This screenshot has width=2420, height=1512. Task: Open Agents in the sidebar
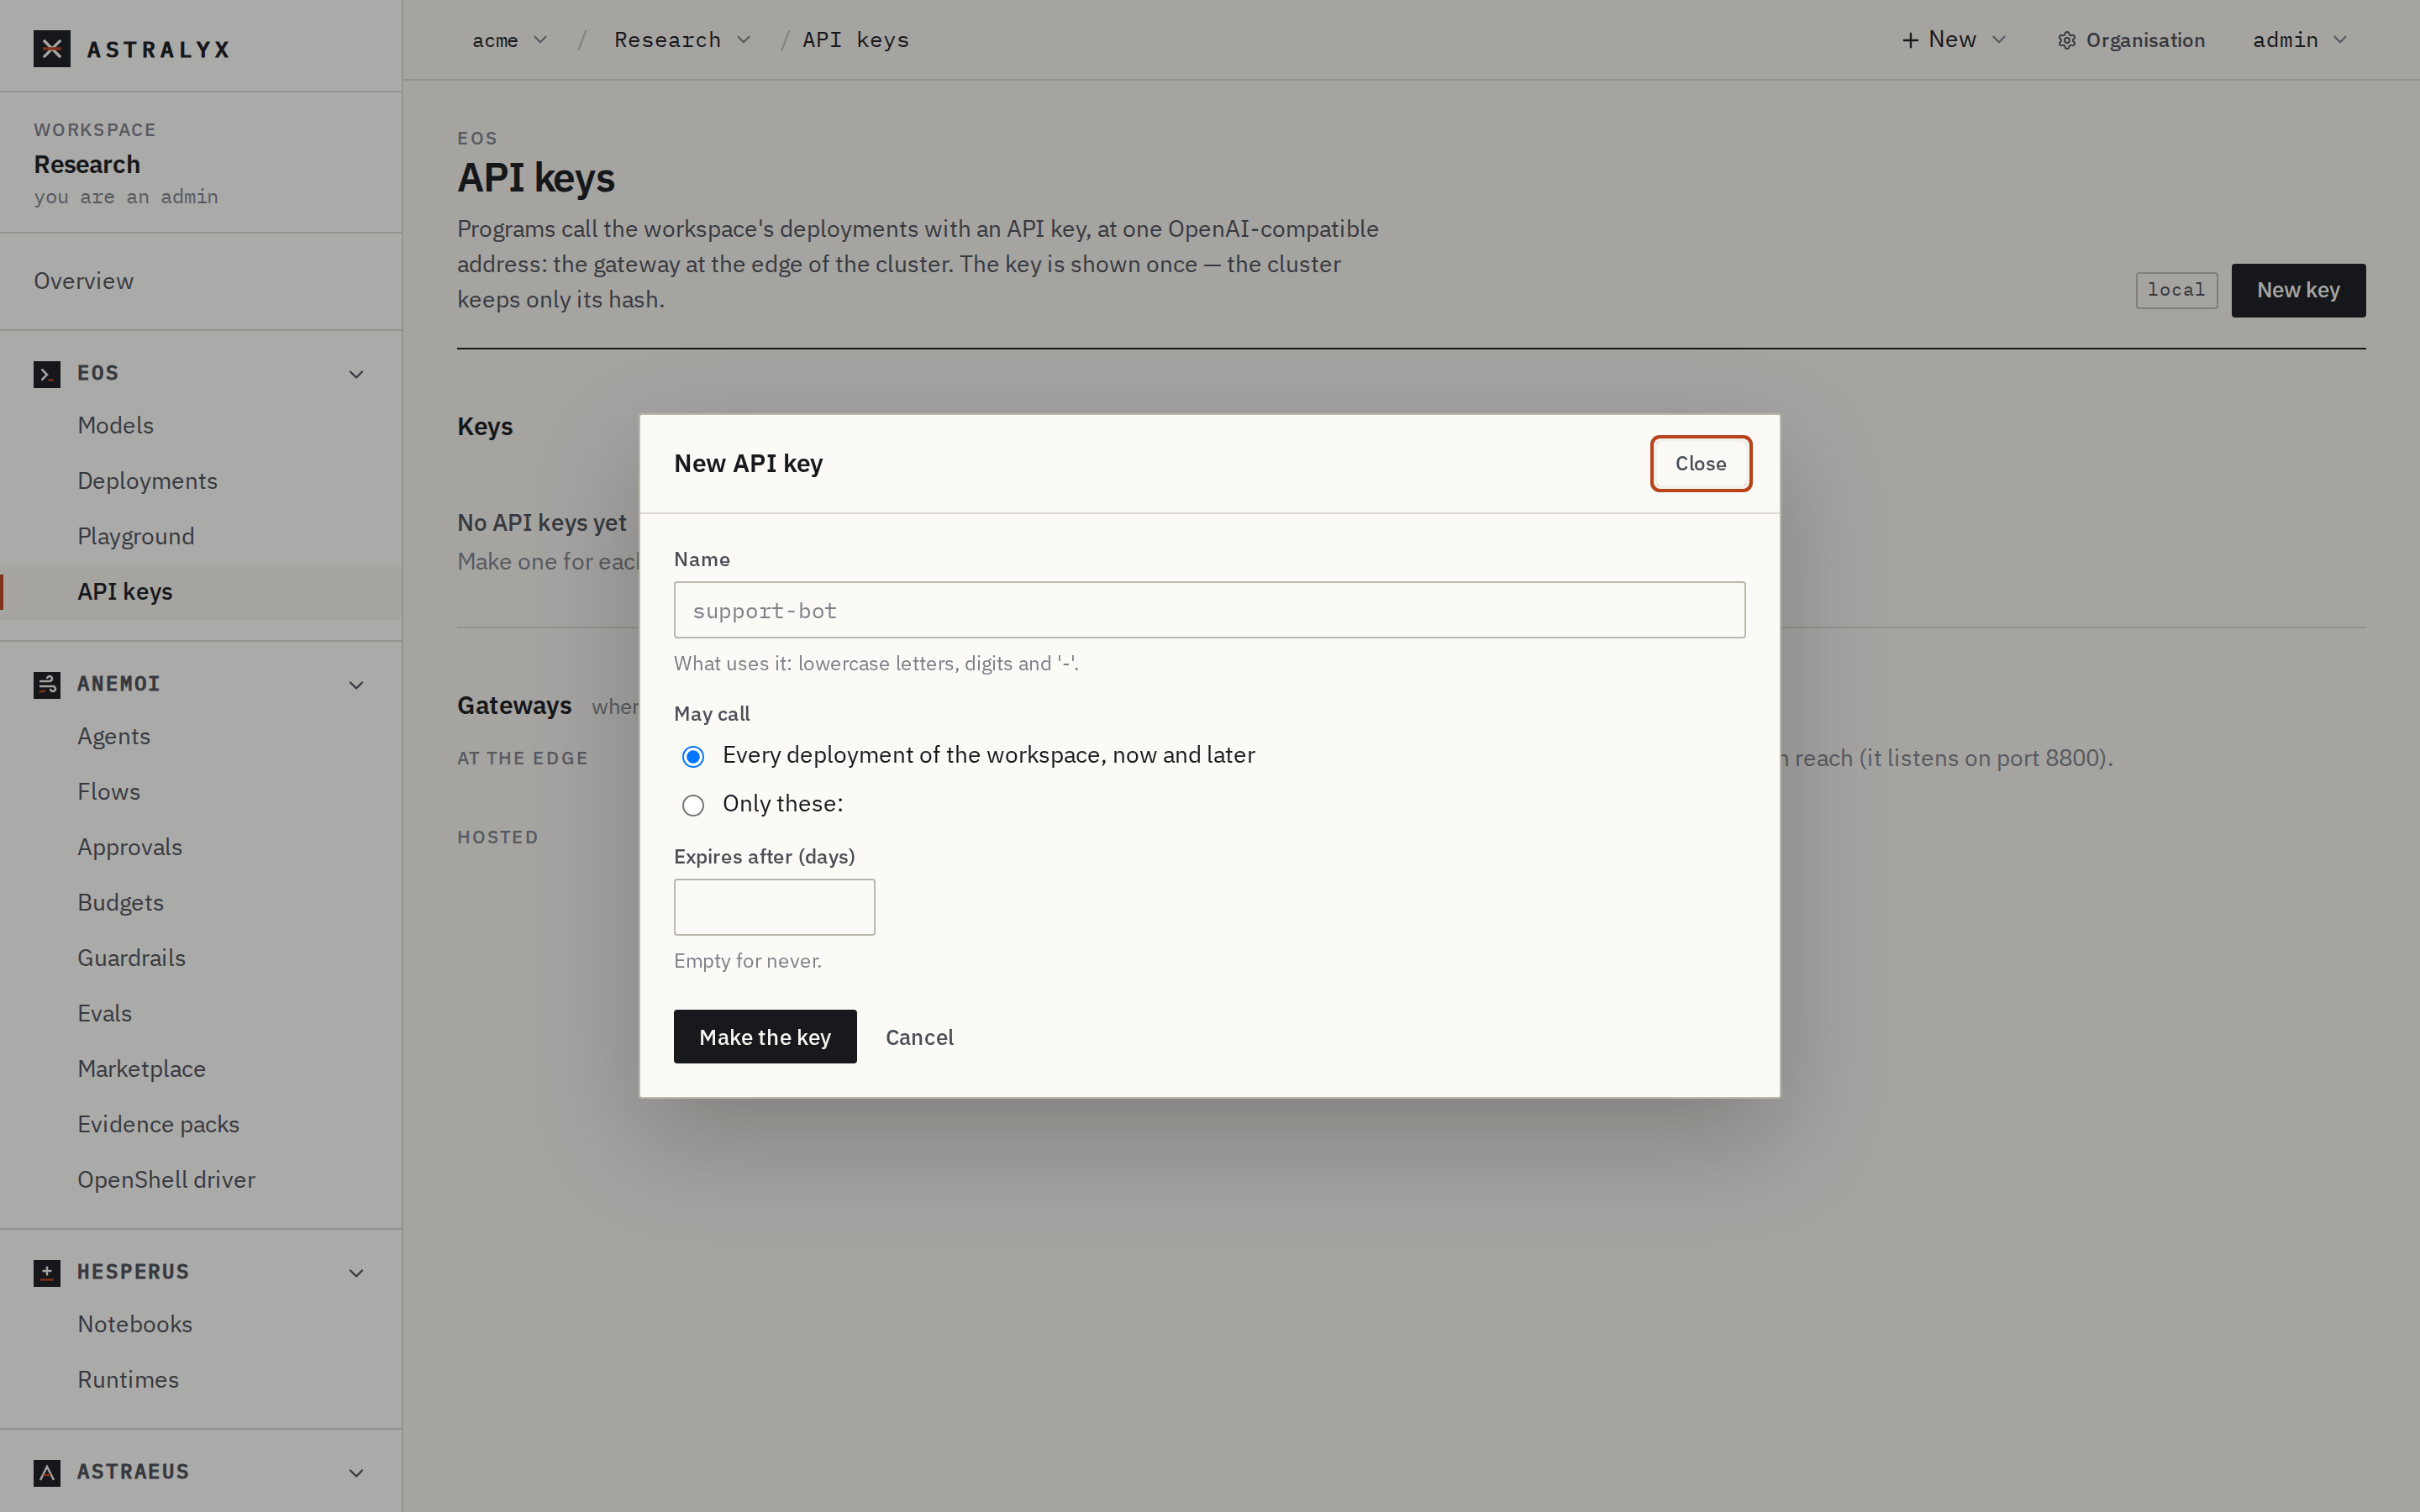click(114, 736)
